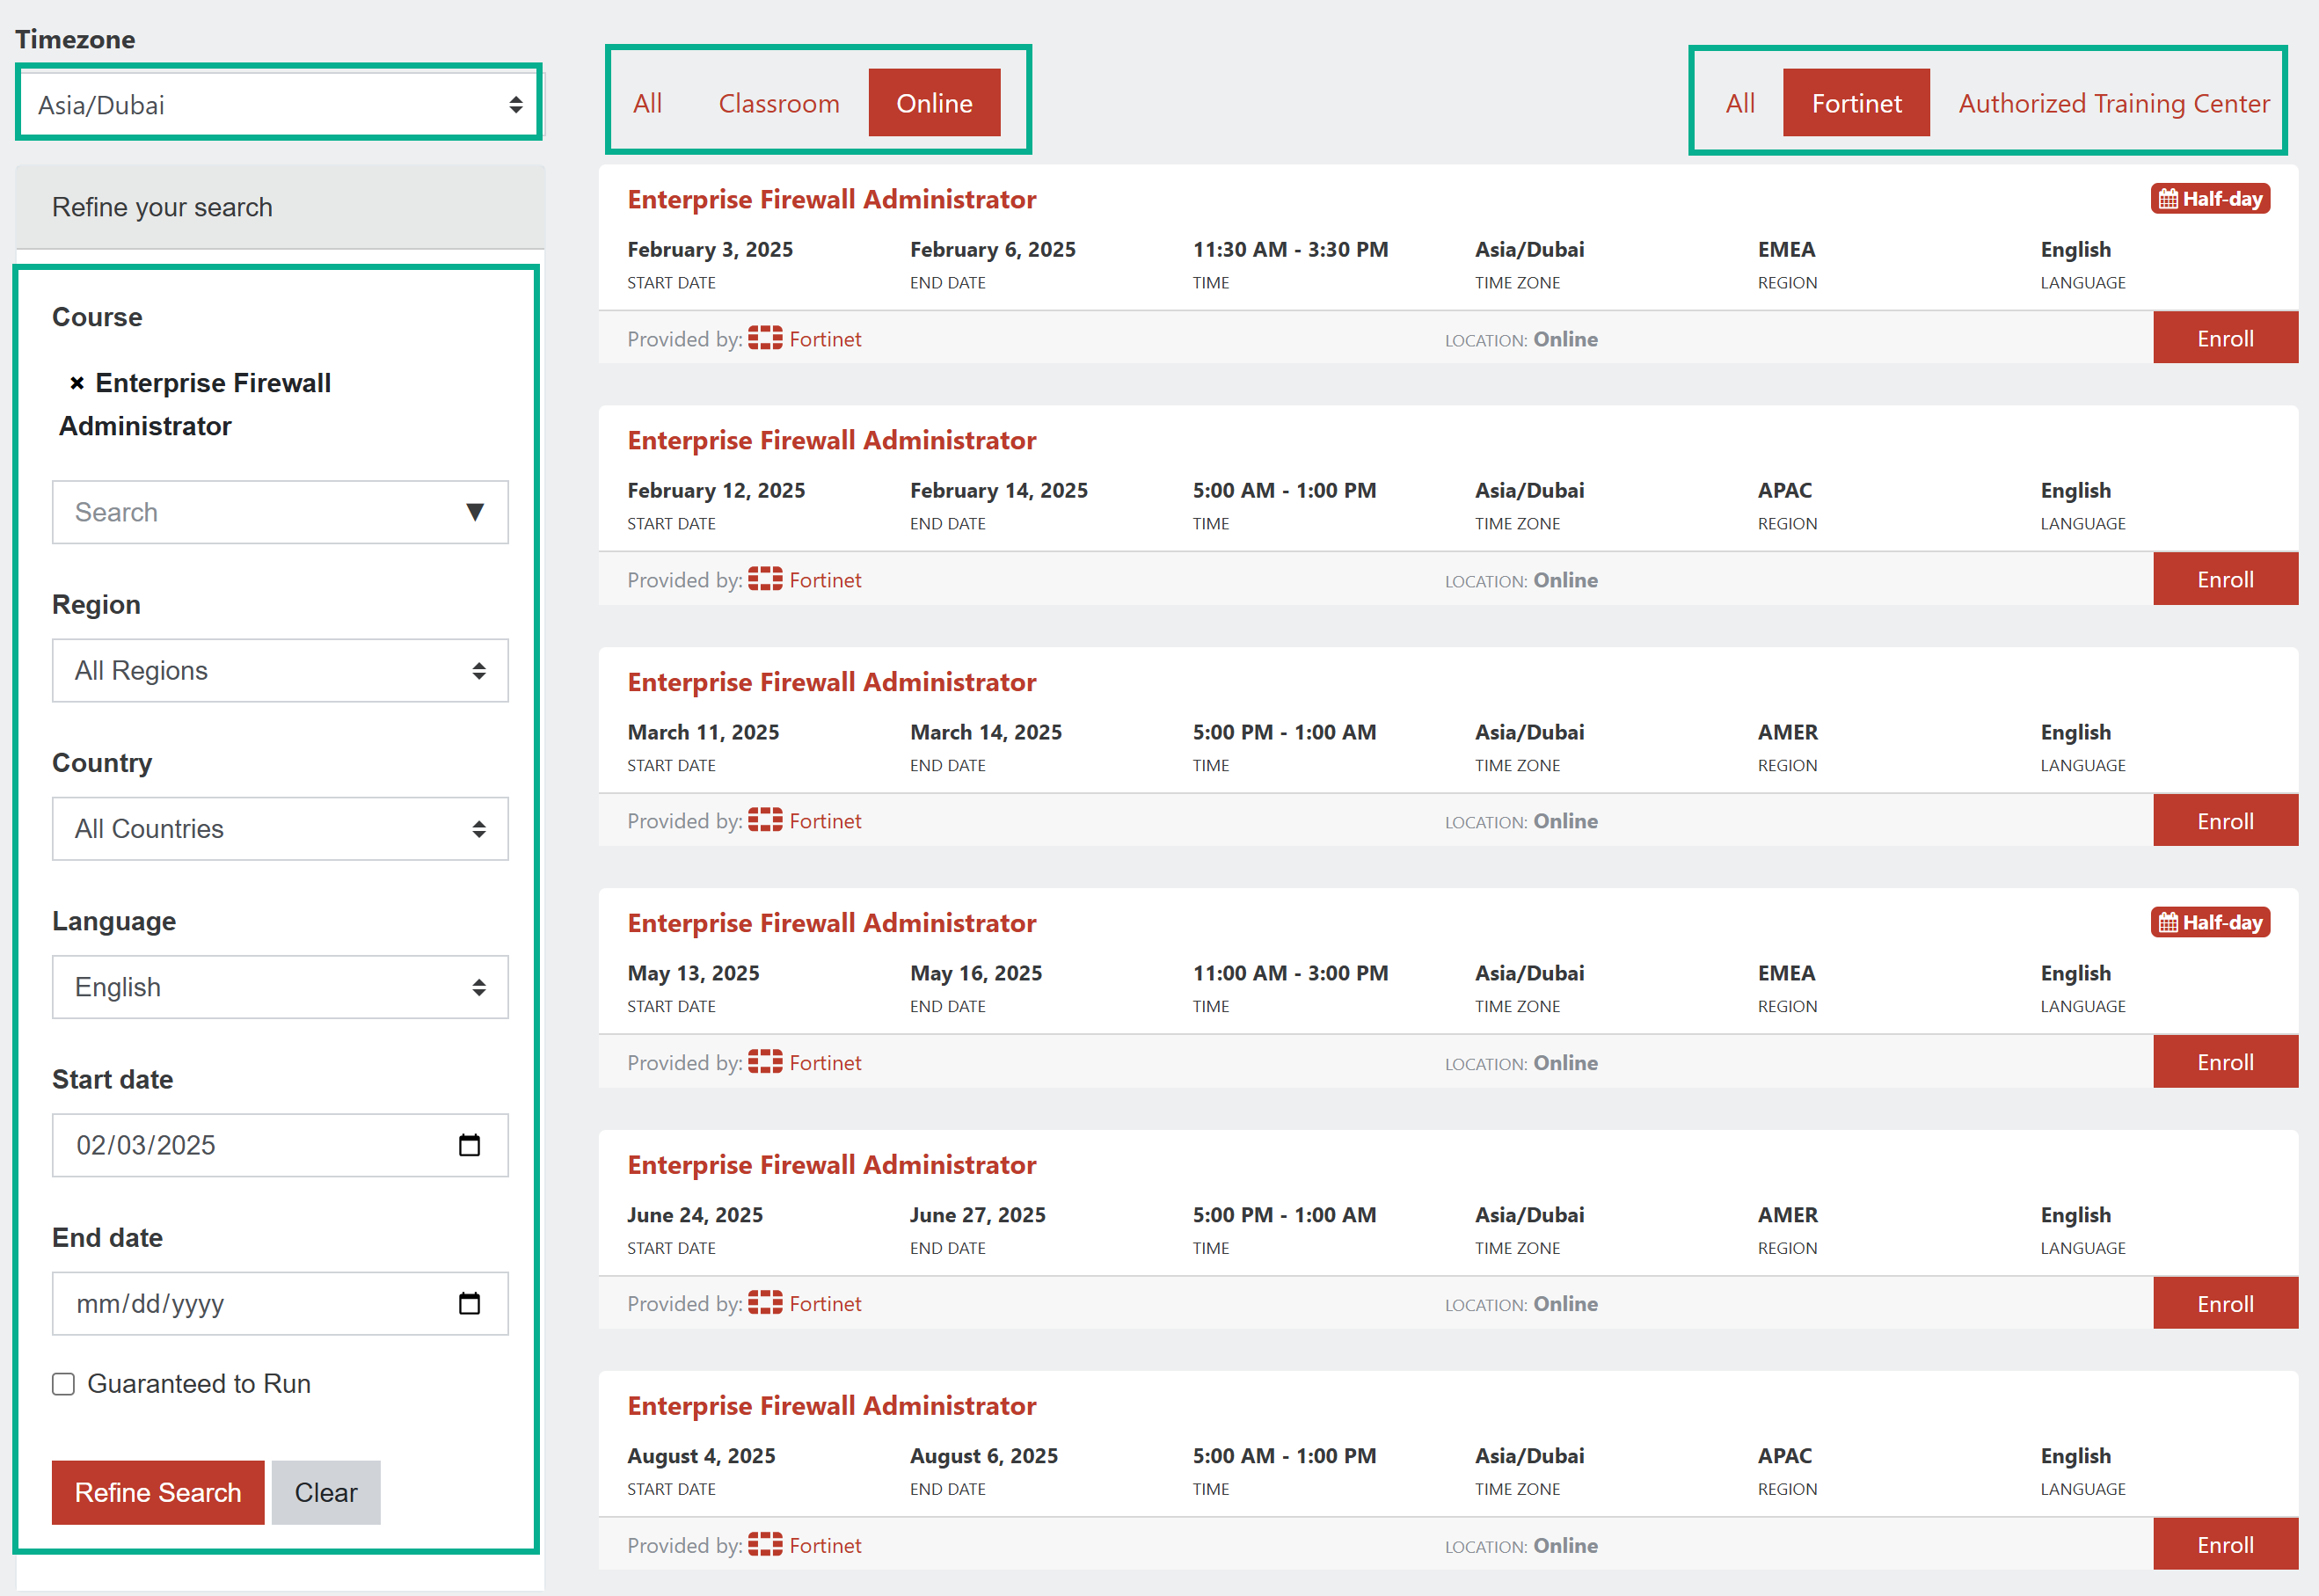Click Half-day badge on May 13 course
Screen dimensions: 2319x1596
click(x=2210, y=922)
